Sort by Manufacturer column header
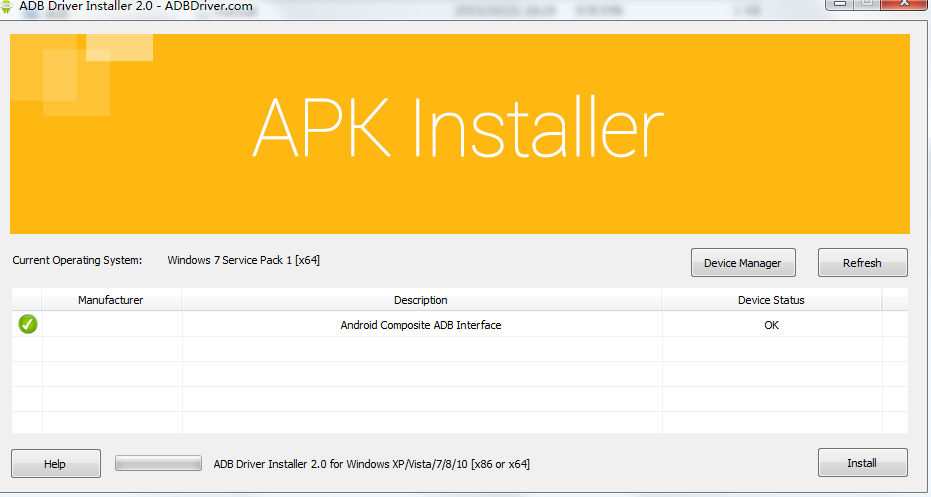This screenshot has width=931, height=497. coord(111,300)
